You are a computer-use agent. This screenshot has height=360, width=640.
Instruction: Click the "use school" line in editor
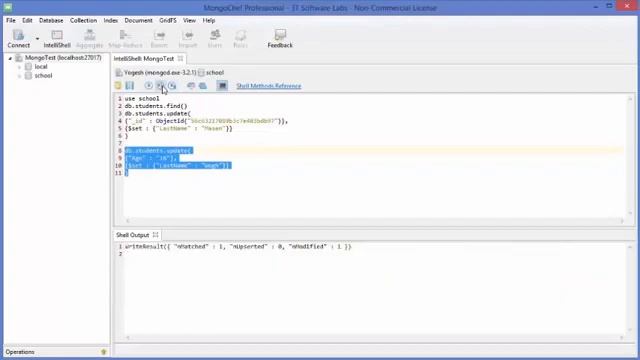click(x=142, y=99)
